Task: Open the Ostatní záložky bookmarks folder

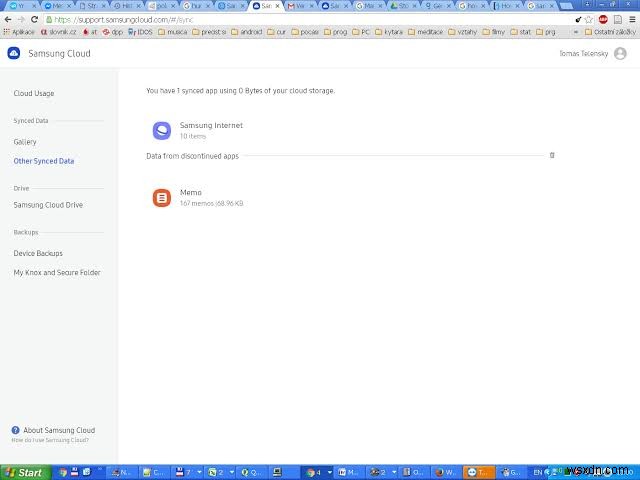Action: (610, 32)
